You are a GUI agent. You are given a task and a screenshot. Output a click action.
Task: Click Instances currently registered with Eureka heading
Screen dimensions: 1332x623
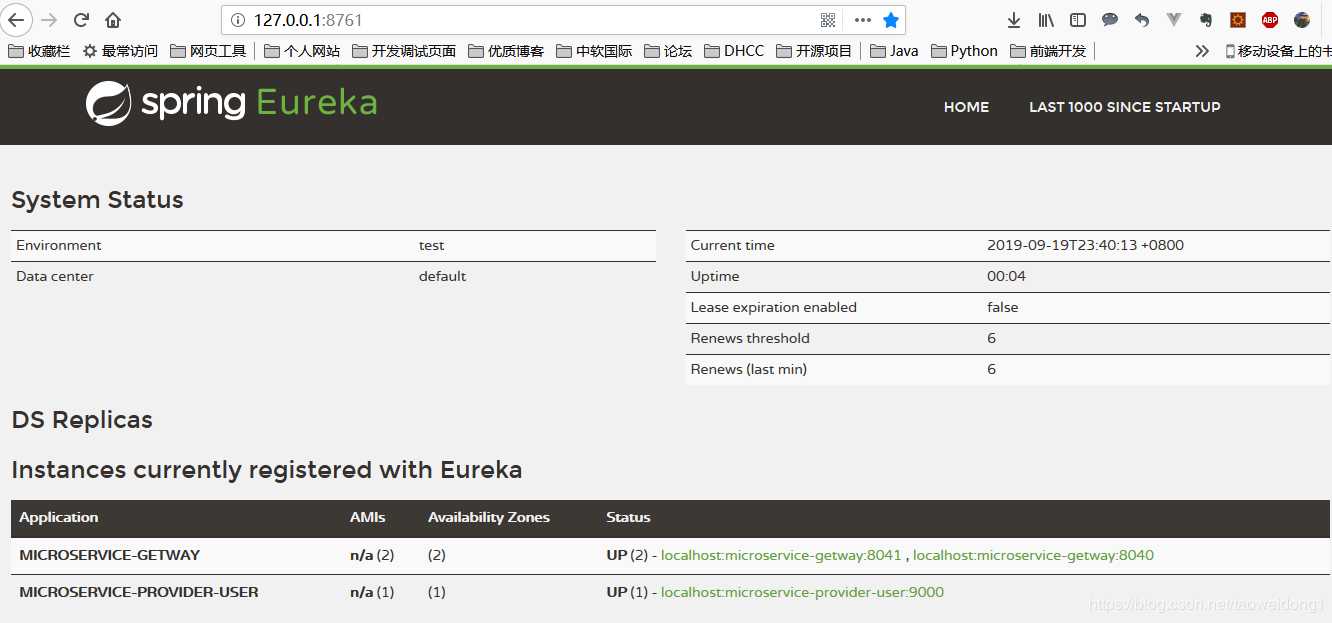click(x=267, y=470)
